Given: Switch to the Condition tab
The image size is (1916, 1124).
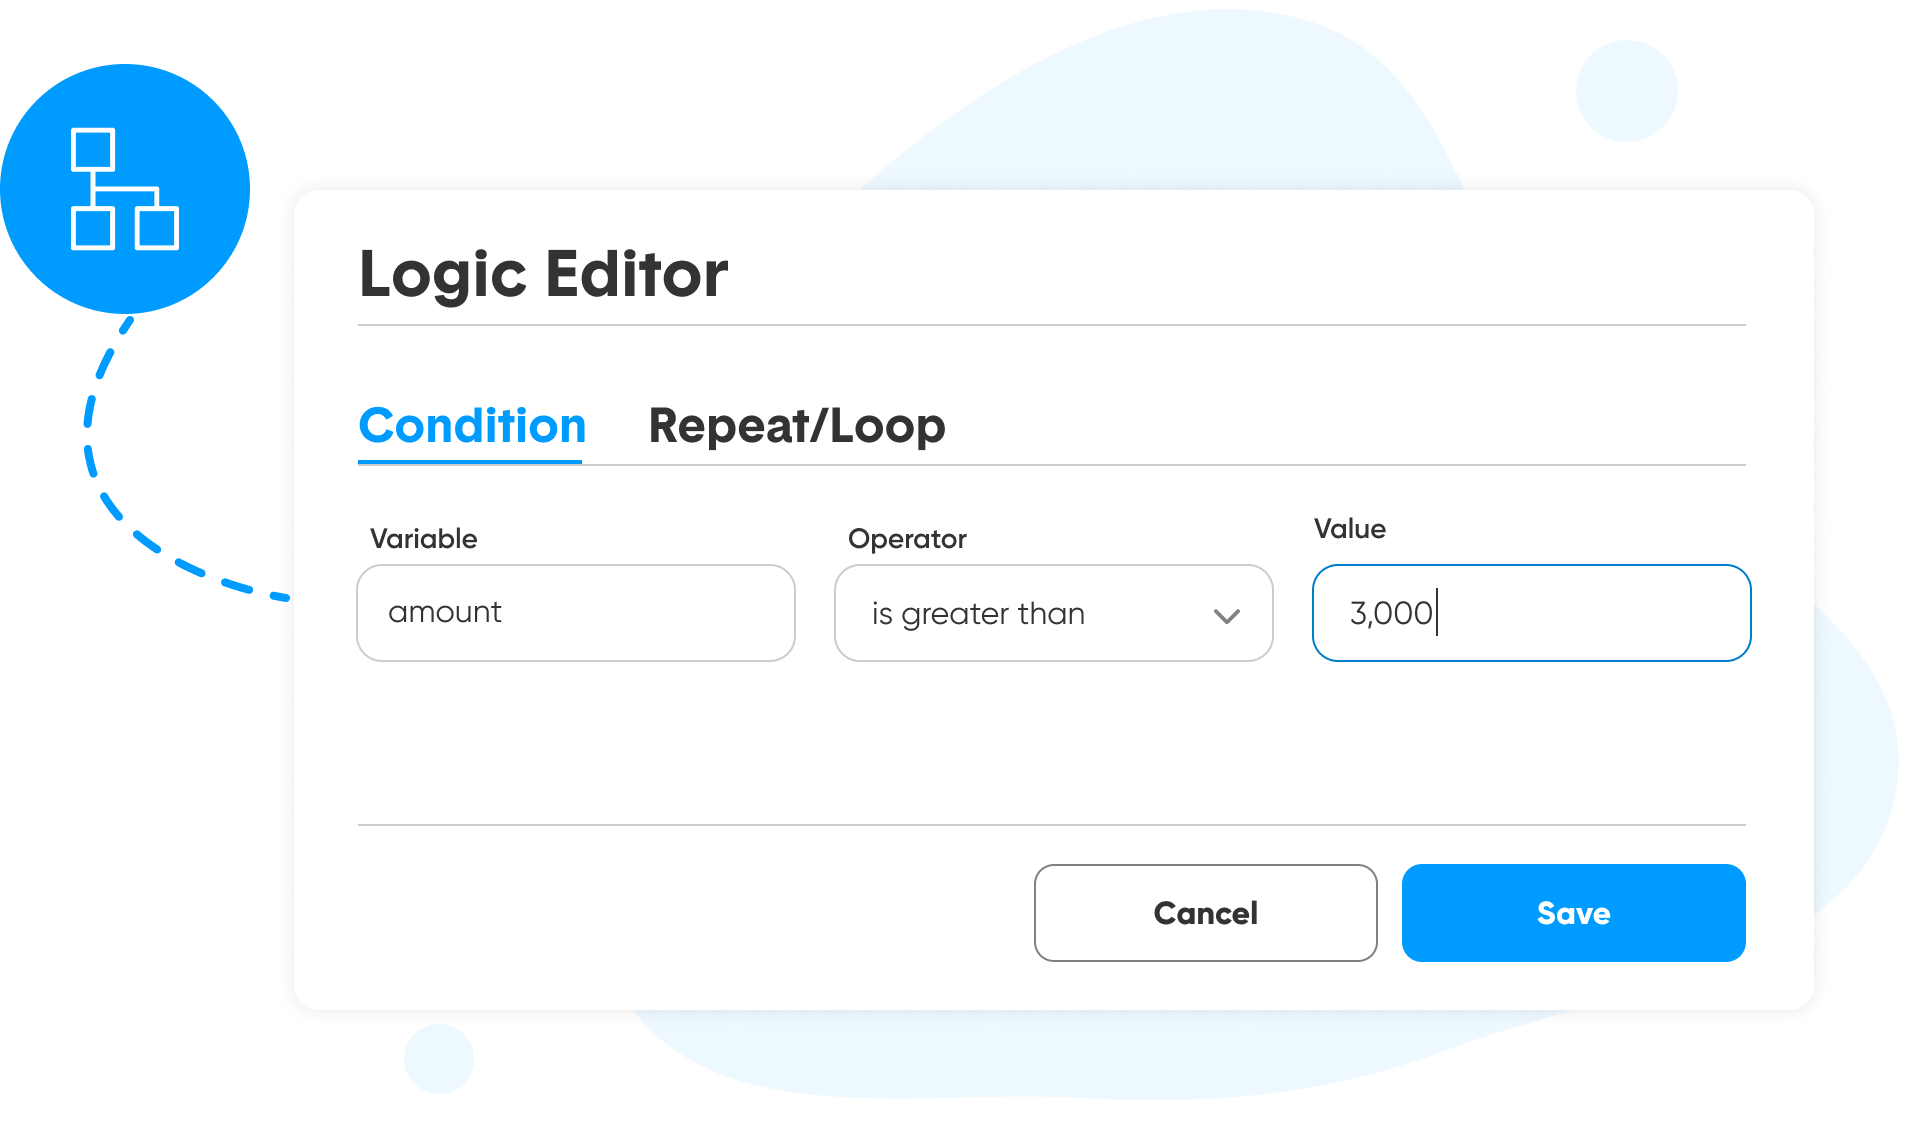Looking at the screenshot, I should coord(471,426).
